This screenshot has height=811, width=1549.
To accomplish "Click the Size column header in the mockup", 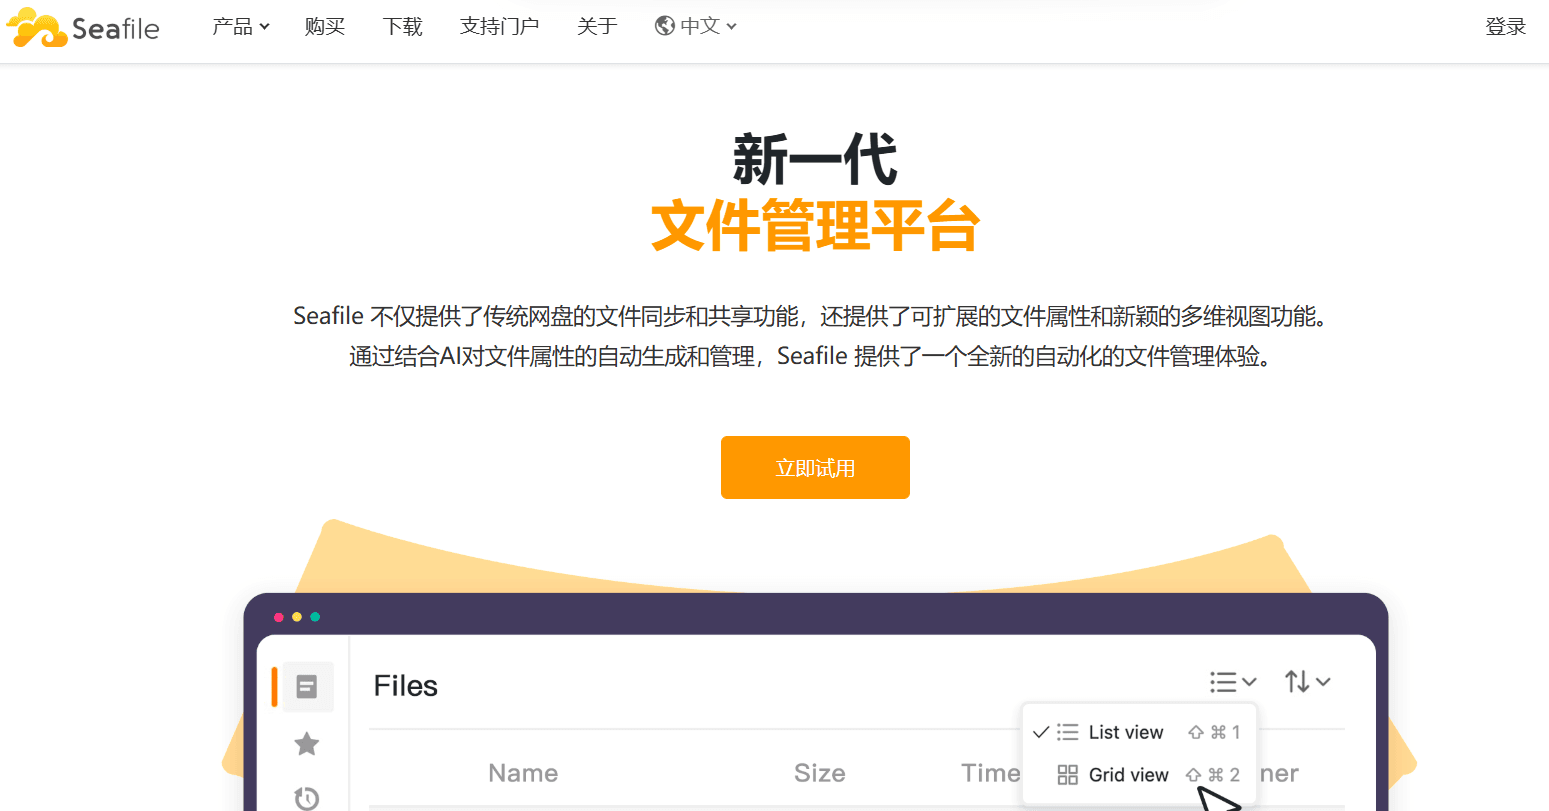I will pyautogui.click(x=820, y=773).
